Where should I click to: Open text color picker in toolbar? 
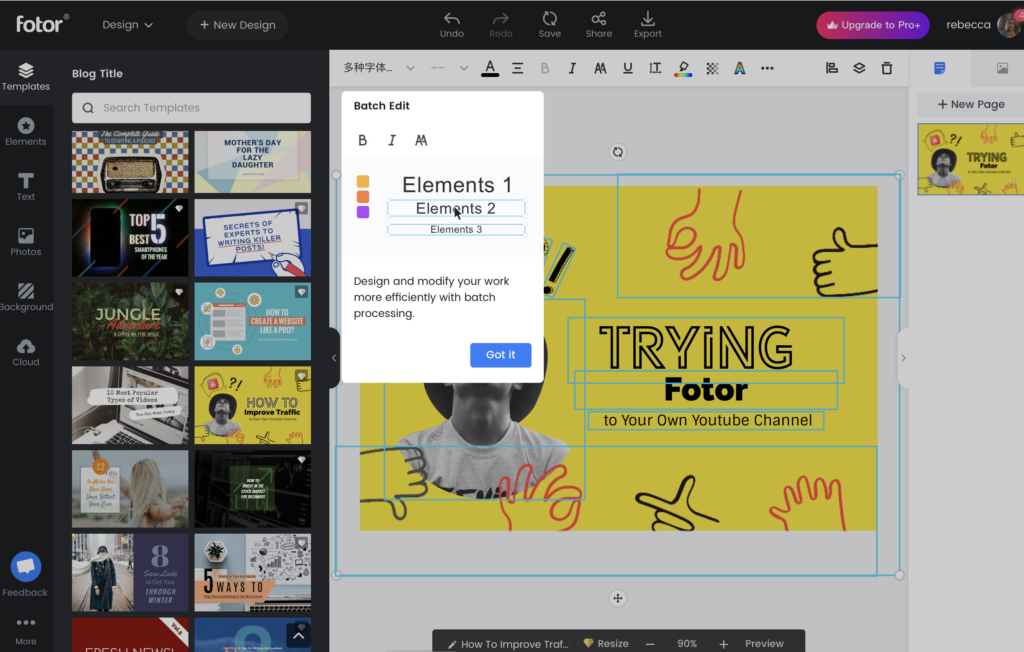[490, 68]
